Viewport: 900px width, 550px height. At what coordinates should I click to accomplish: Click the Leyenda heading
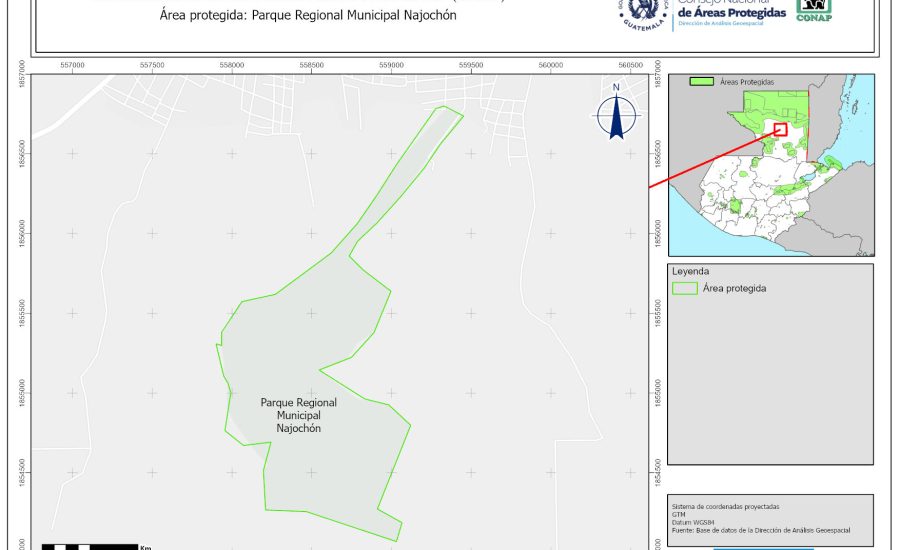pos(690,271)
